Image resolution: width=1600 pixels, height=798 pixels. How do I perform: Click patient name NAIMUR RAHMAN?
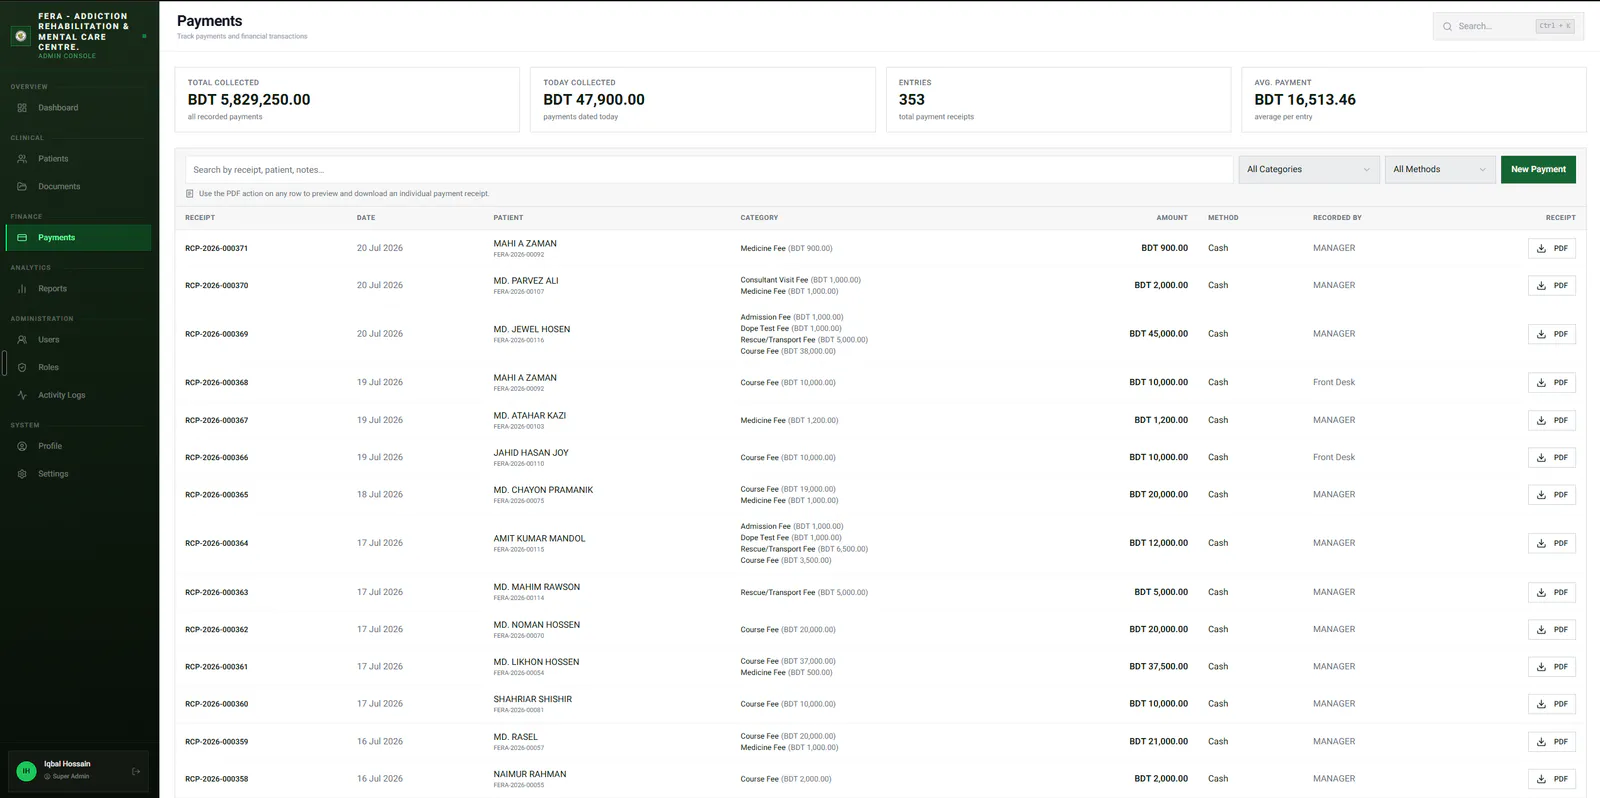(x=530, y=775)
